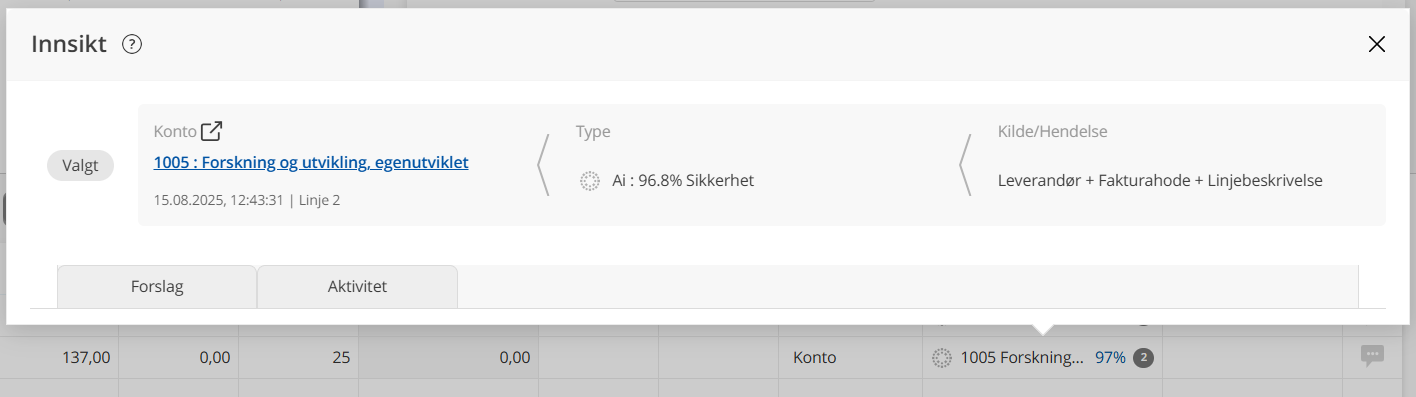This screenshot has height=397, width=1416.
Task: Close the Innsikt dialog
Action: coord(1377,44)
